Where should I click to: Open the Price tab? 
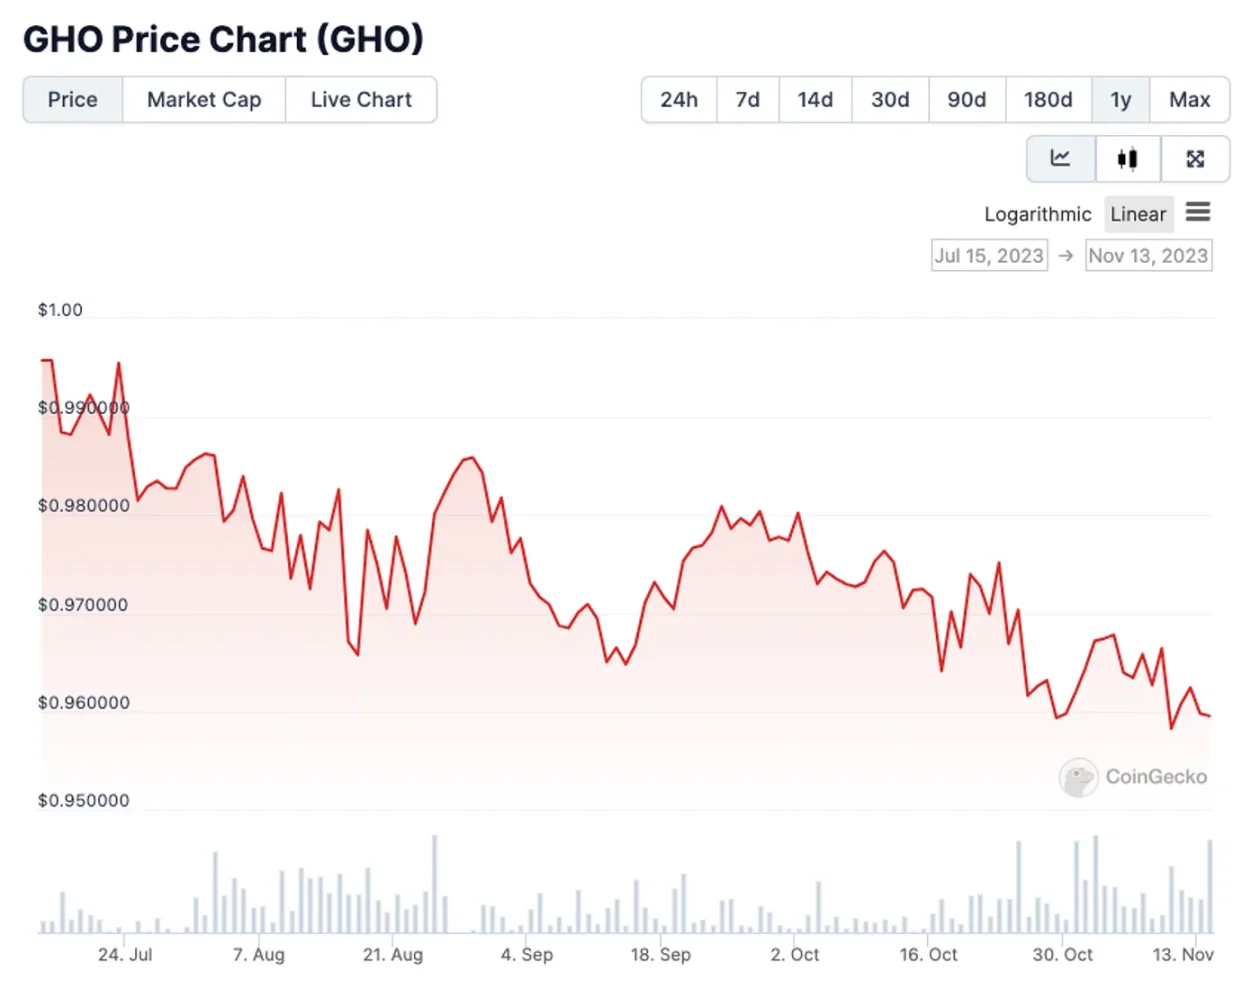click(73, 100)
